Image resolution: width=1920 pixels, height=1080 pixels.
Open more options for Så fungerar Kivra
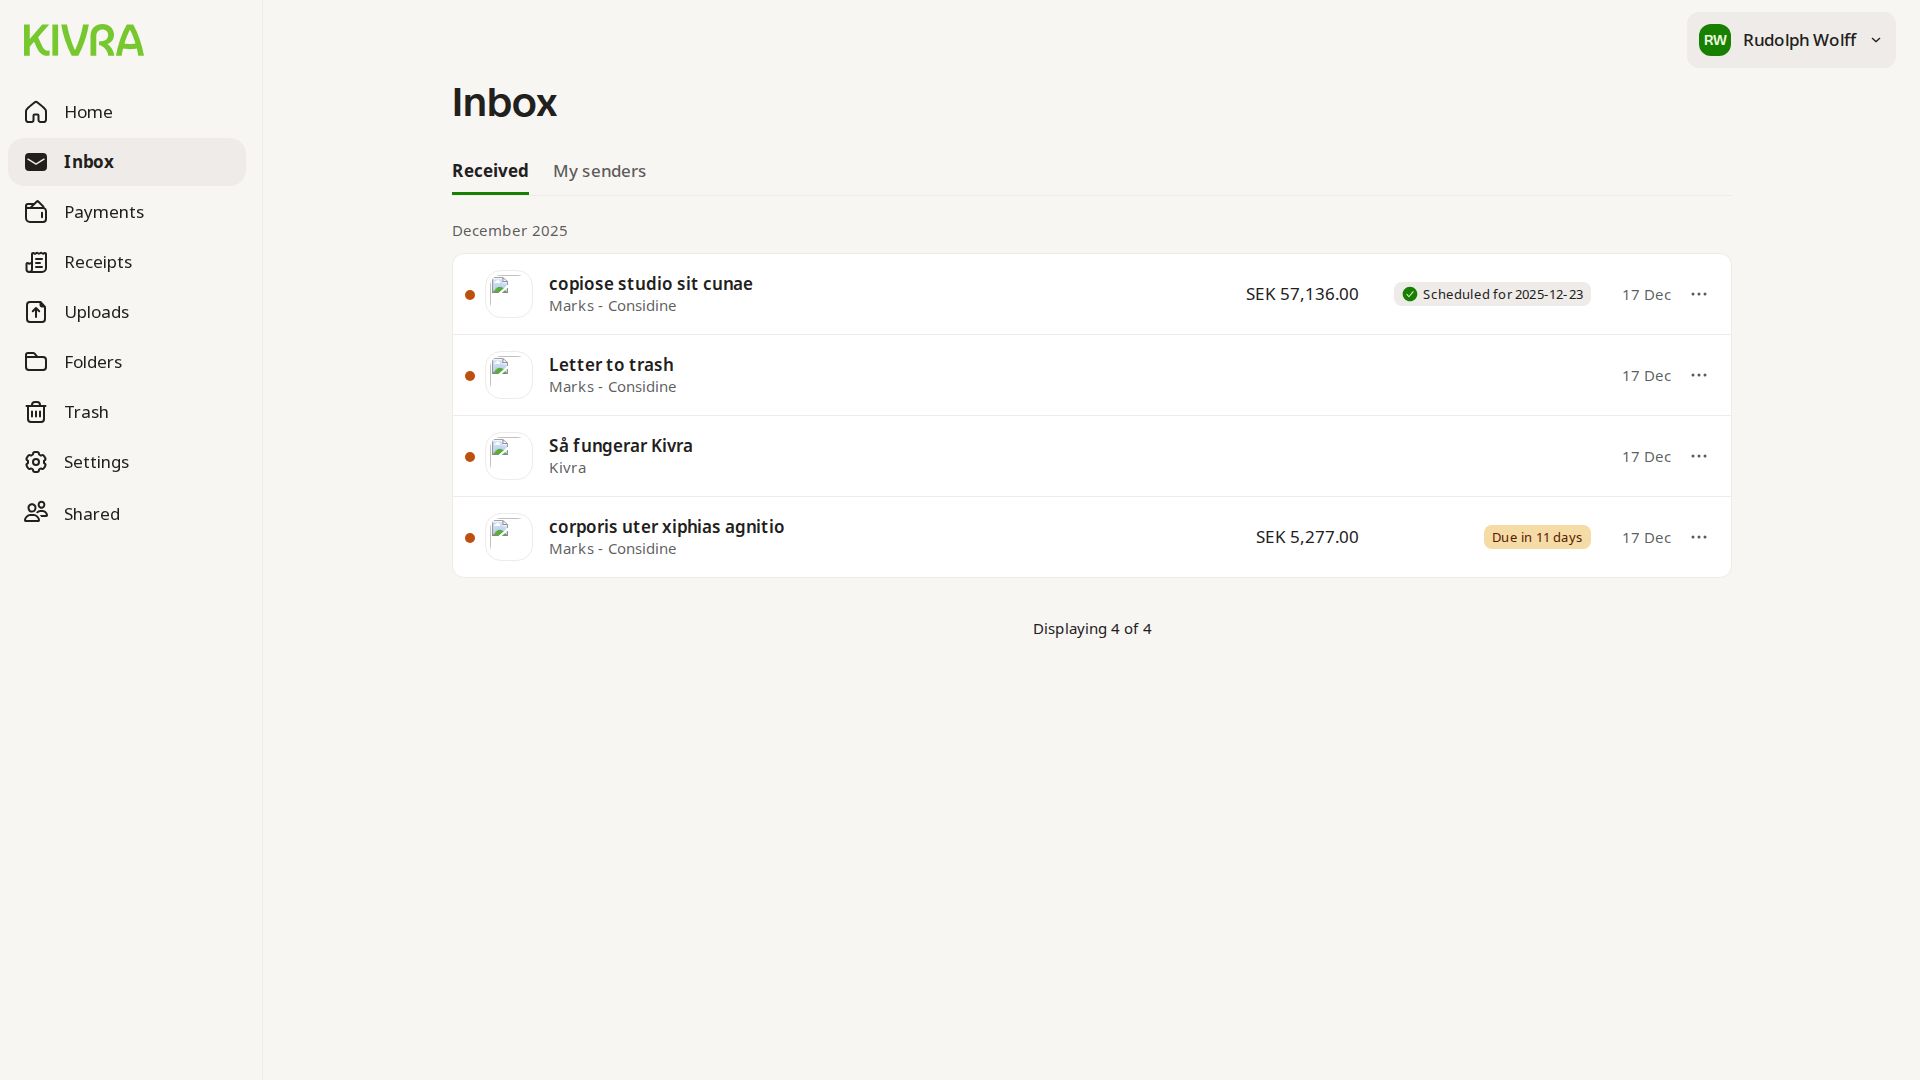(x=1698, y=456)
